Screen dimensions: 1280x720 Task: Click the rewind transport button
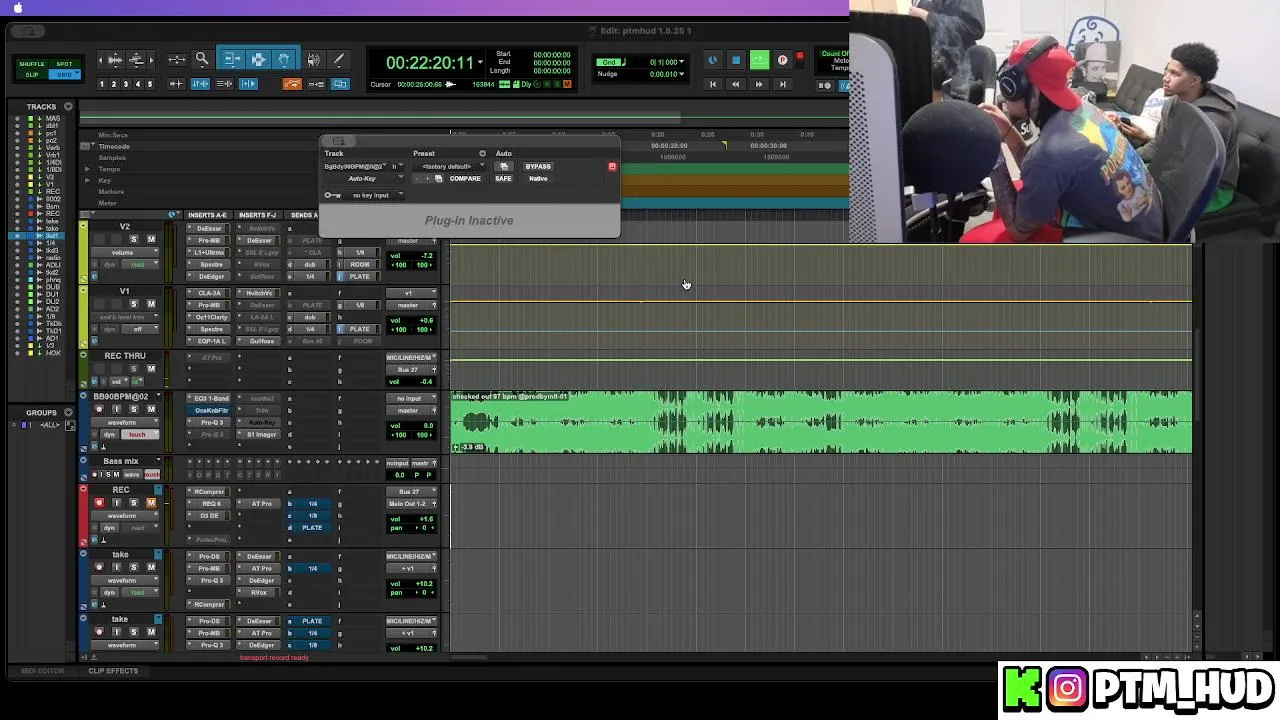point(735,85)
